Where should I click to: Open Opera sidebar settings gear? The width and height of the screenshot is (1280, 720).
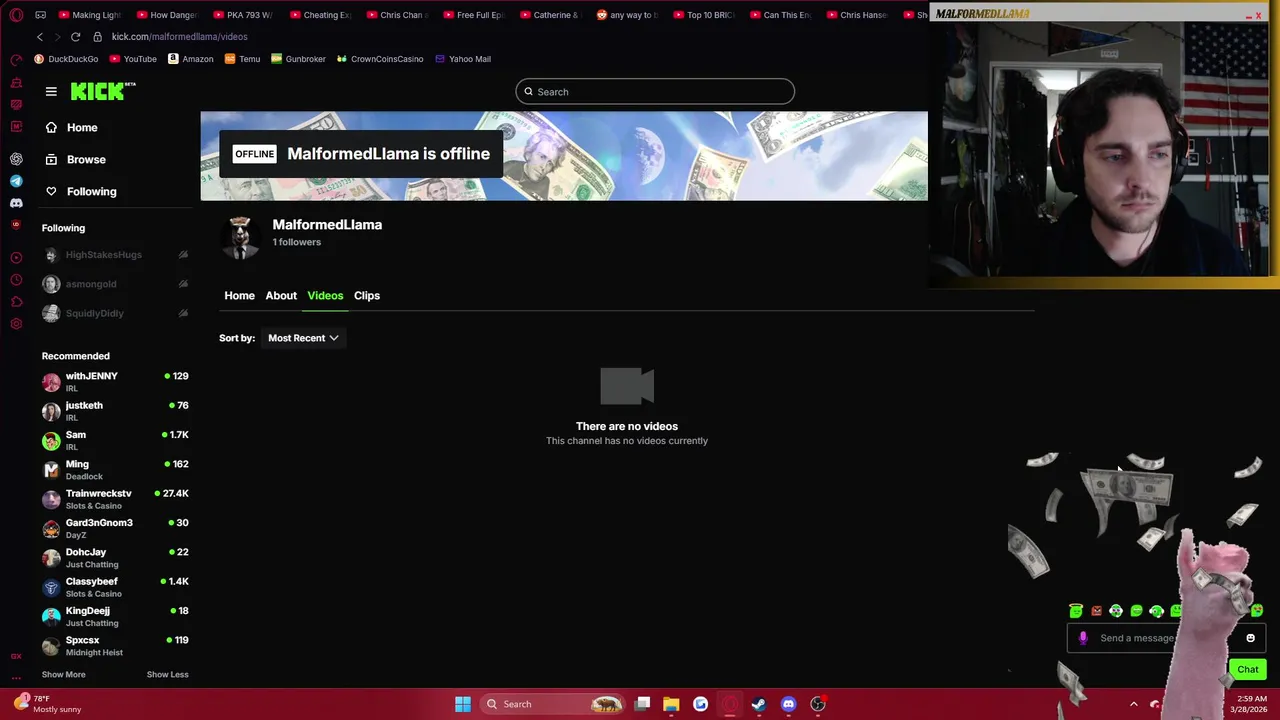(16, 324)
